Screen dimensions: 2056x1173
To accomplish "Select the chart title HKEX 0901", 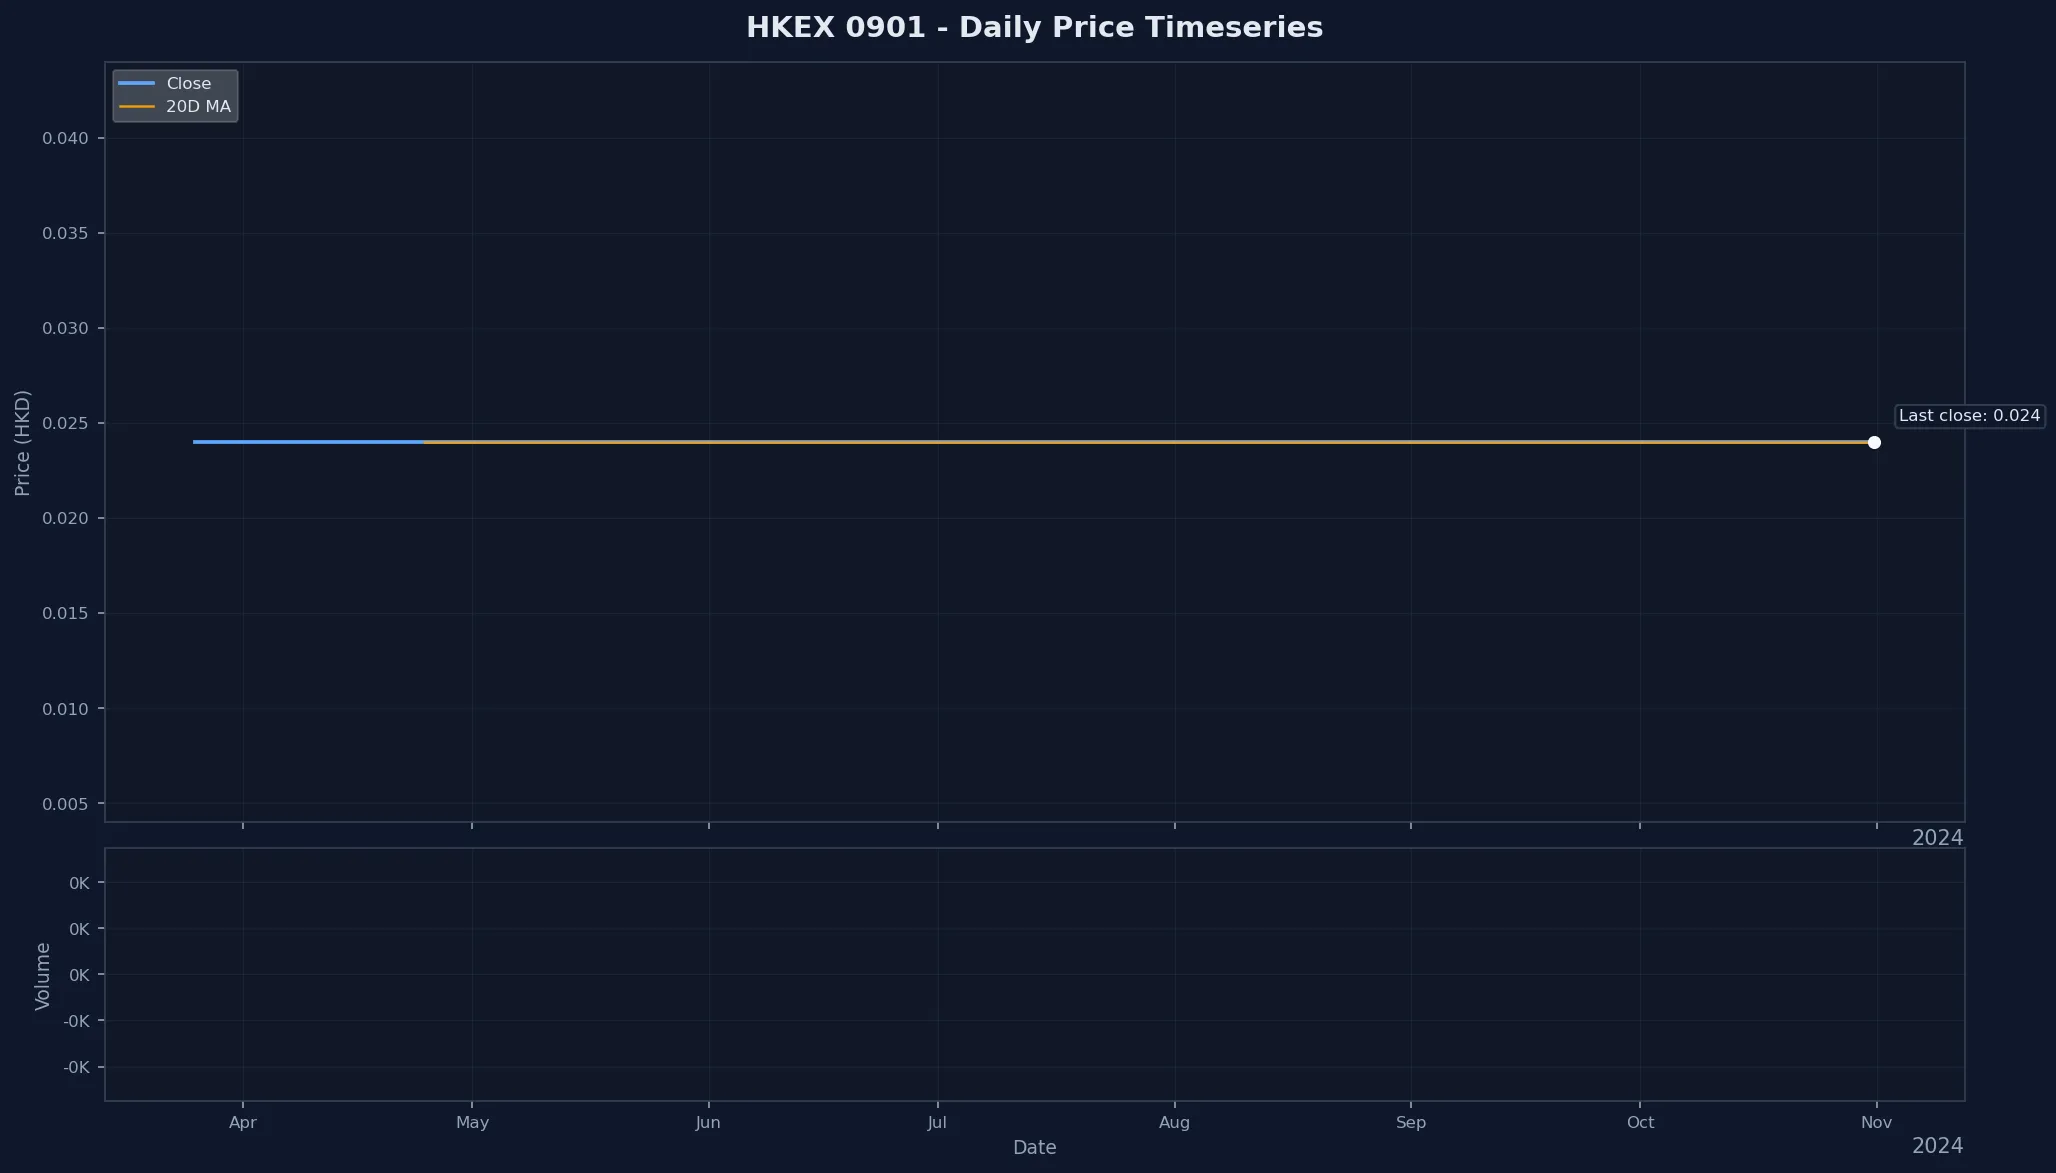I will pos(1034,27).
